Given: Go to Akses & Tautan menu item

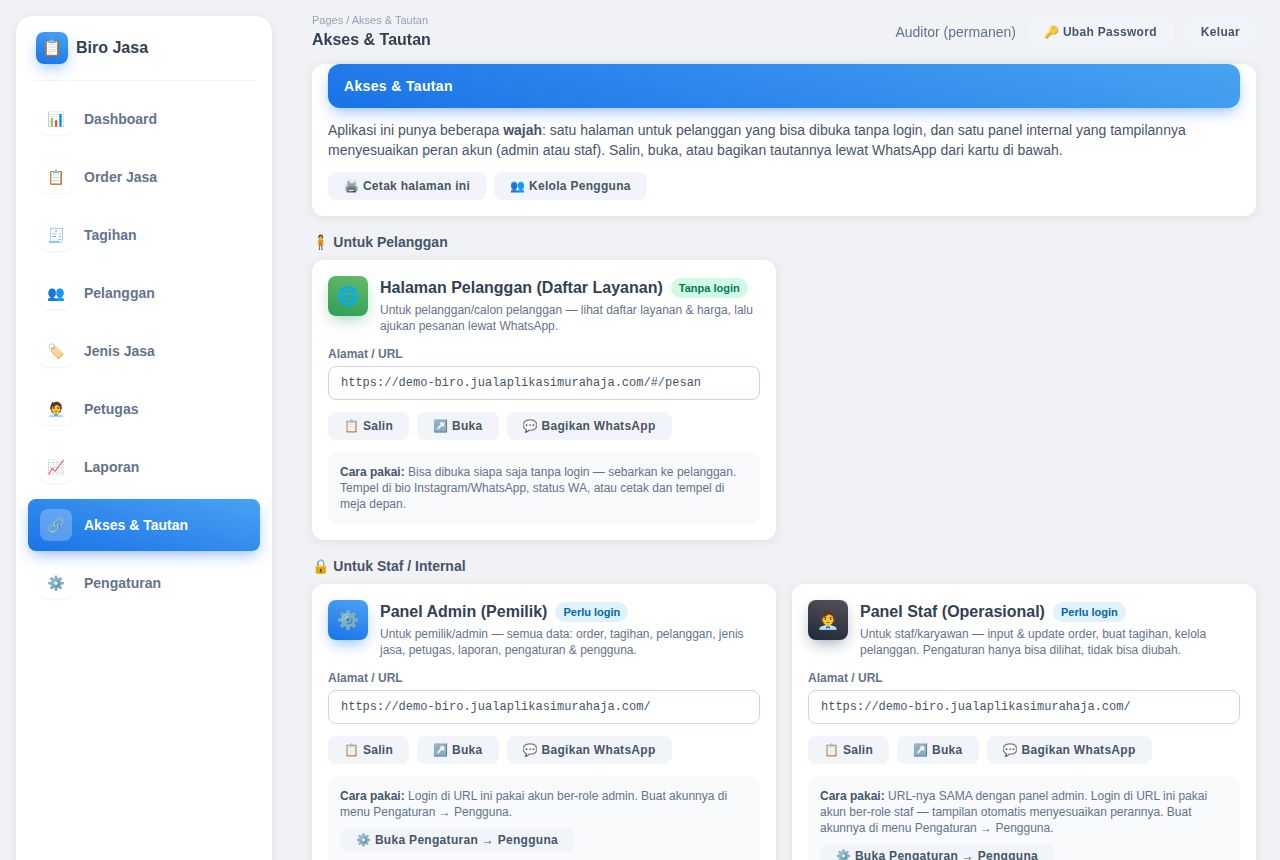Looking at the screenshot, I should pyautogui.click(x=144, y=525).
